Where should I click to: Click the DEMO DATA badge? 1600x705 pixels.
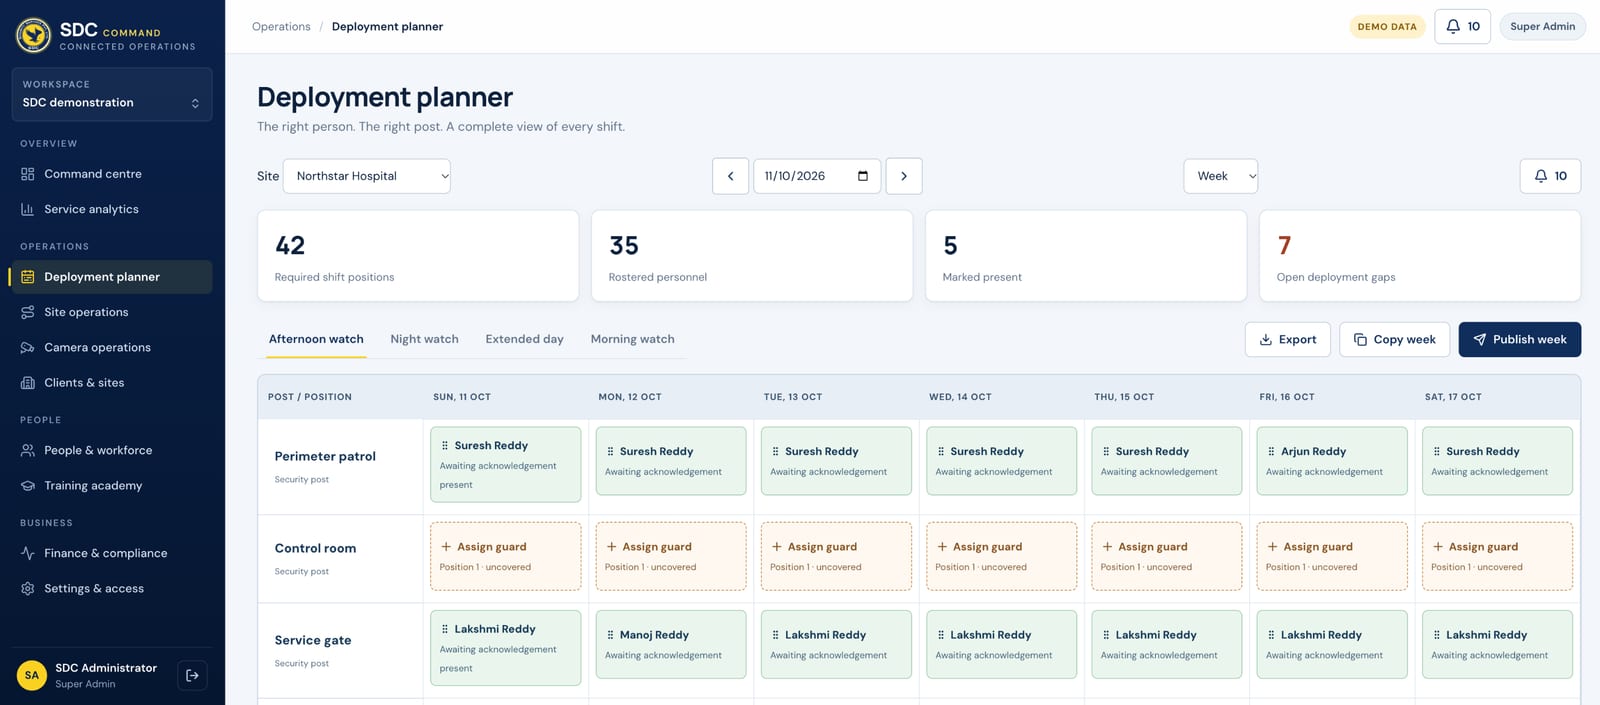[x=1387, y=27]
